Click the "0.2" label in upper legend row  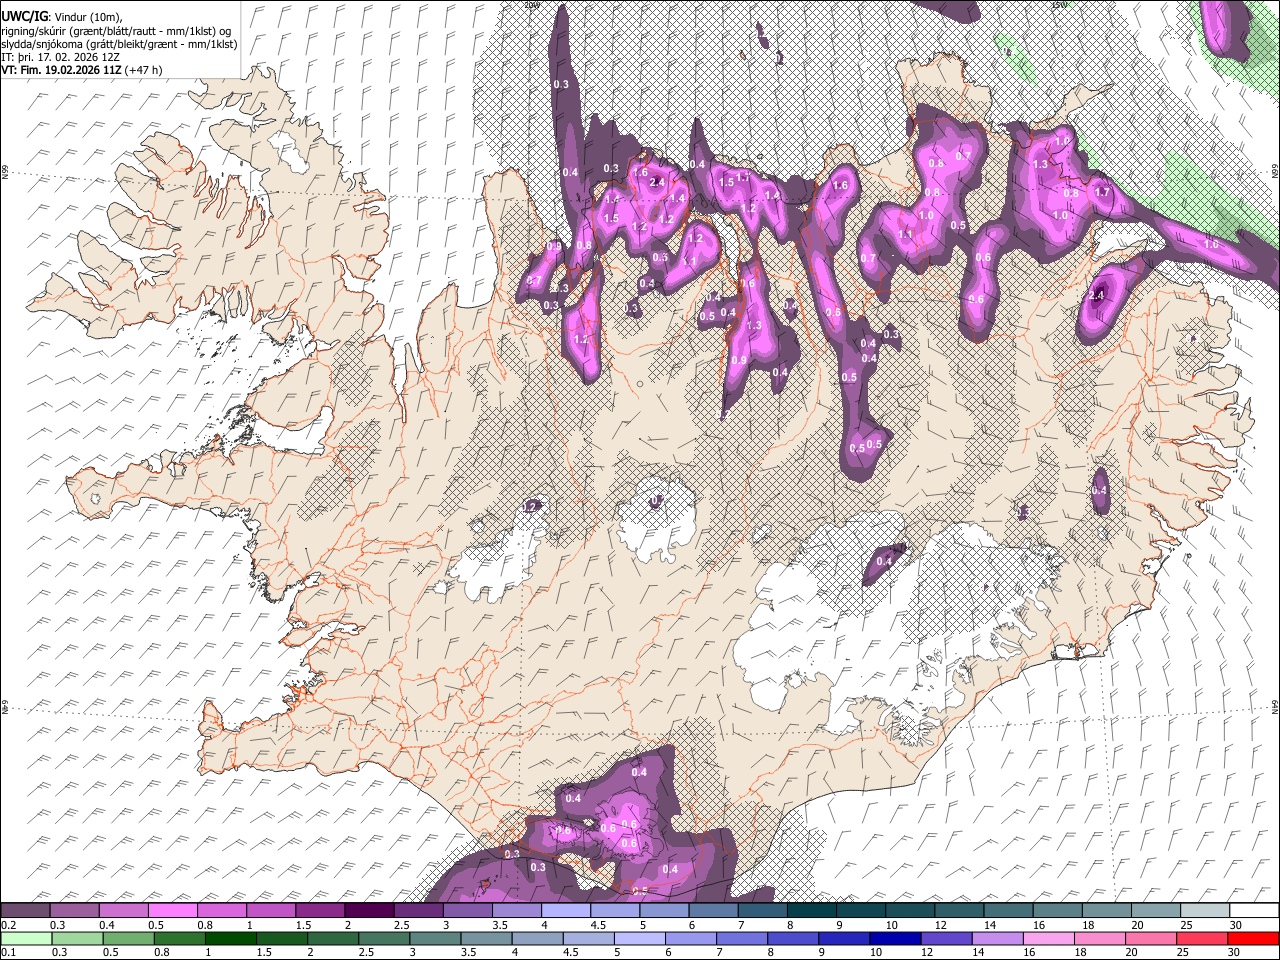click(8, 925)
